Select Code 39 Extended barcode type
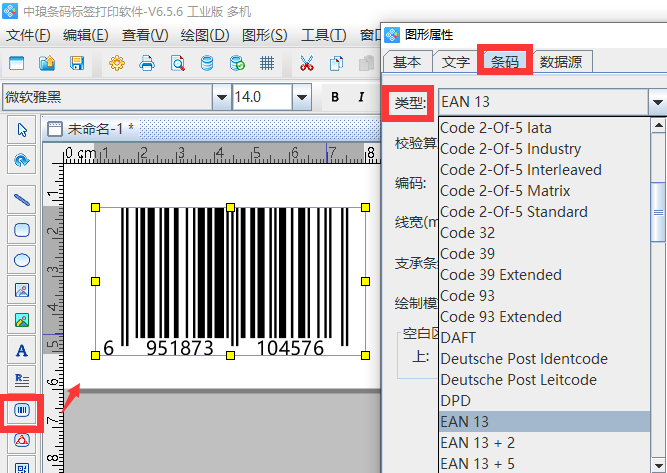Image resolution: width=667 pixels, height=473 pixels. pos(544,275)
